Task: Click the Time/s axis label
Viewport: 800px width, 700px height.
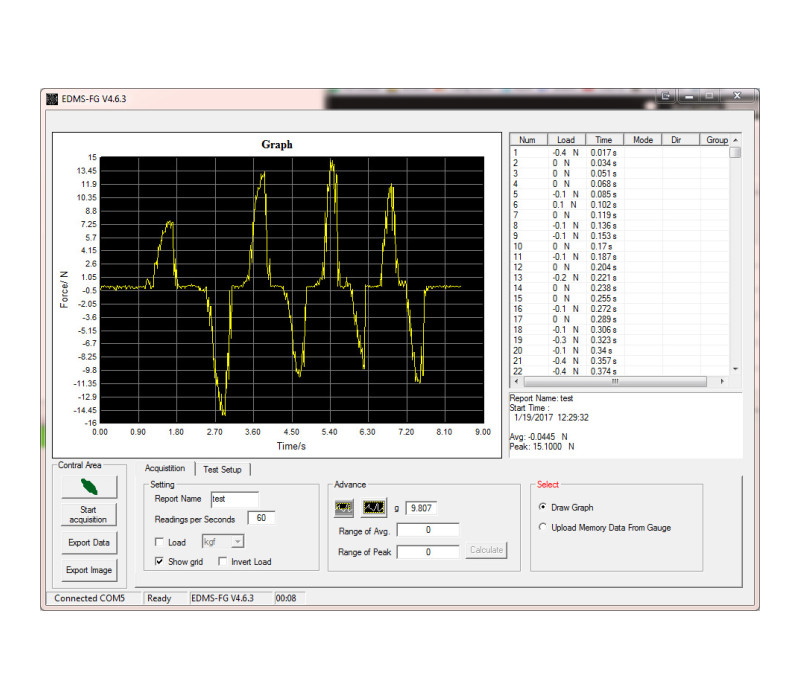Action: pyautogui.click(x=291, y=446)
